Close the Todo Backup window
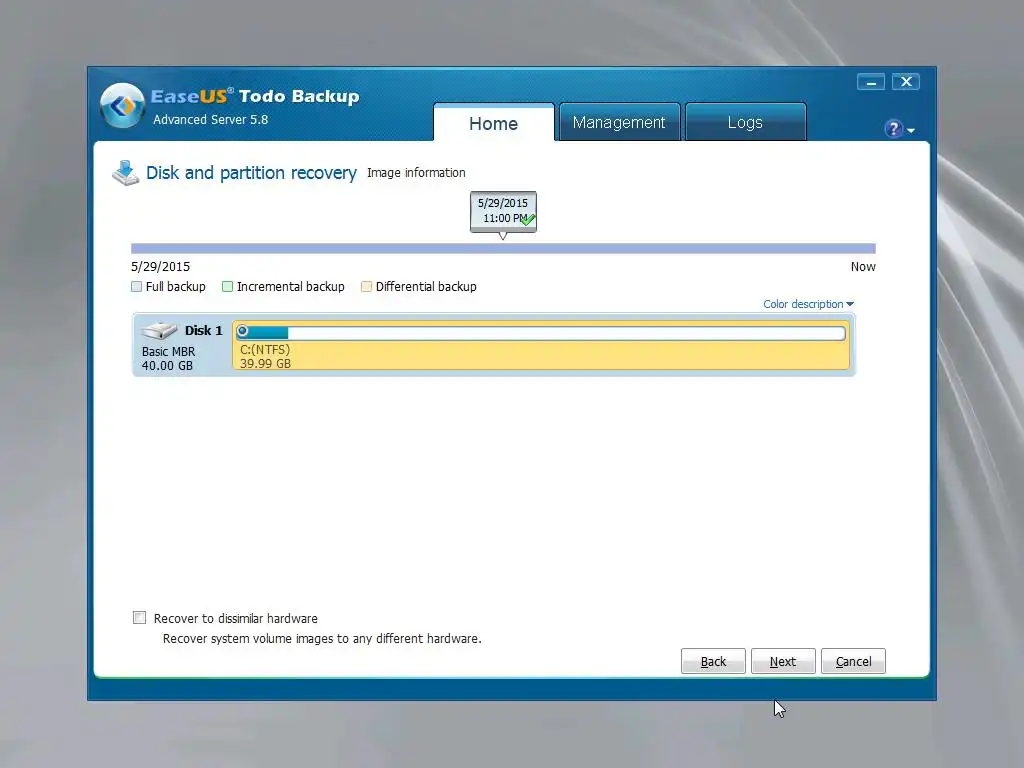This screenshot has width=1024, height=768. click(906, 82)
